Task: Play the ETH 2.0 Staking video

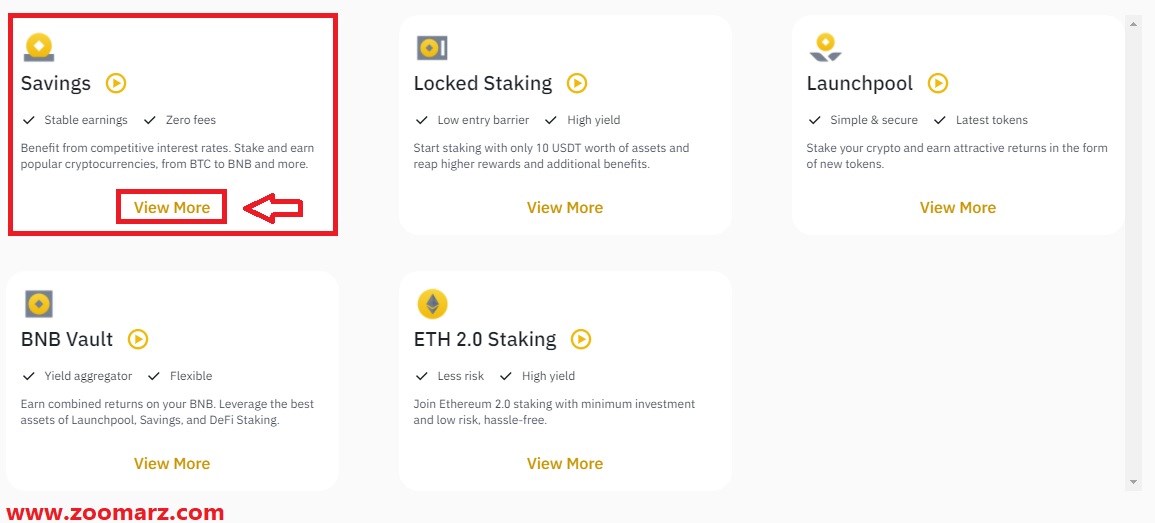Action: (x=581, y=340)
